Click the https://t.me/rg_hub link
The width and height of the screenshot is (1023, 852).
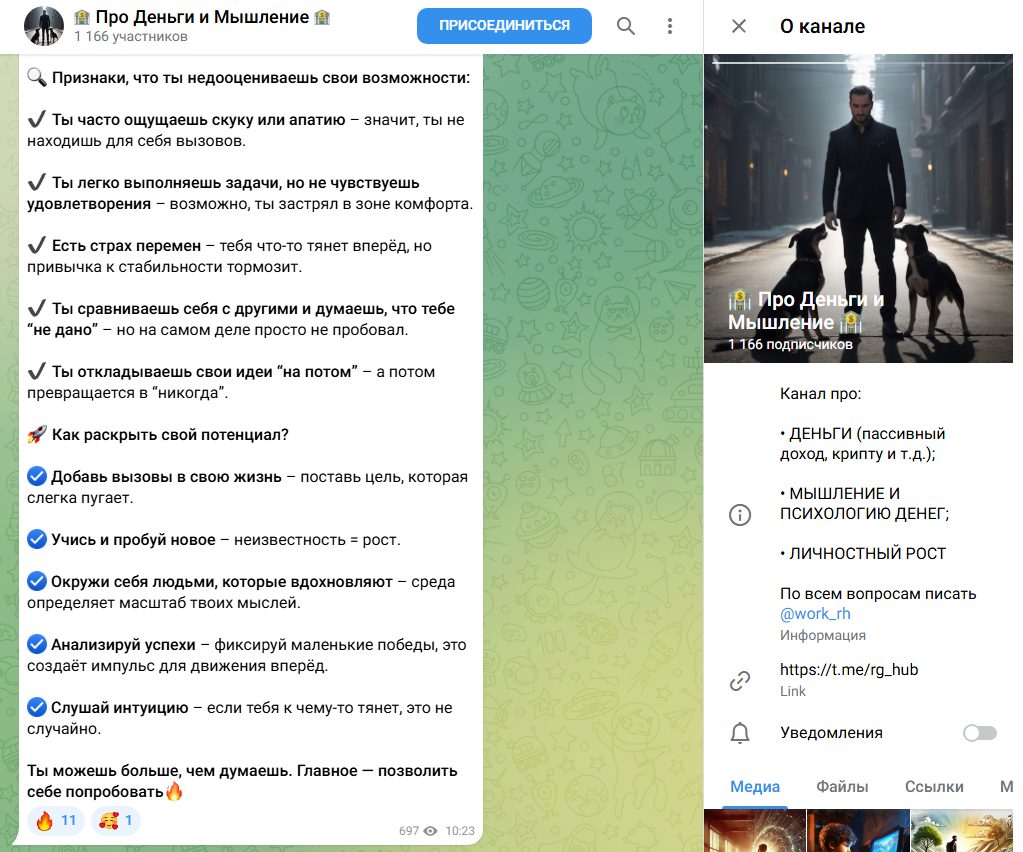tap(849, 669)
